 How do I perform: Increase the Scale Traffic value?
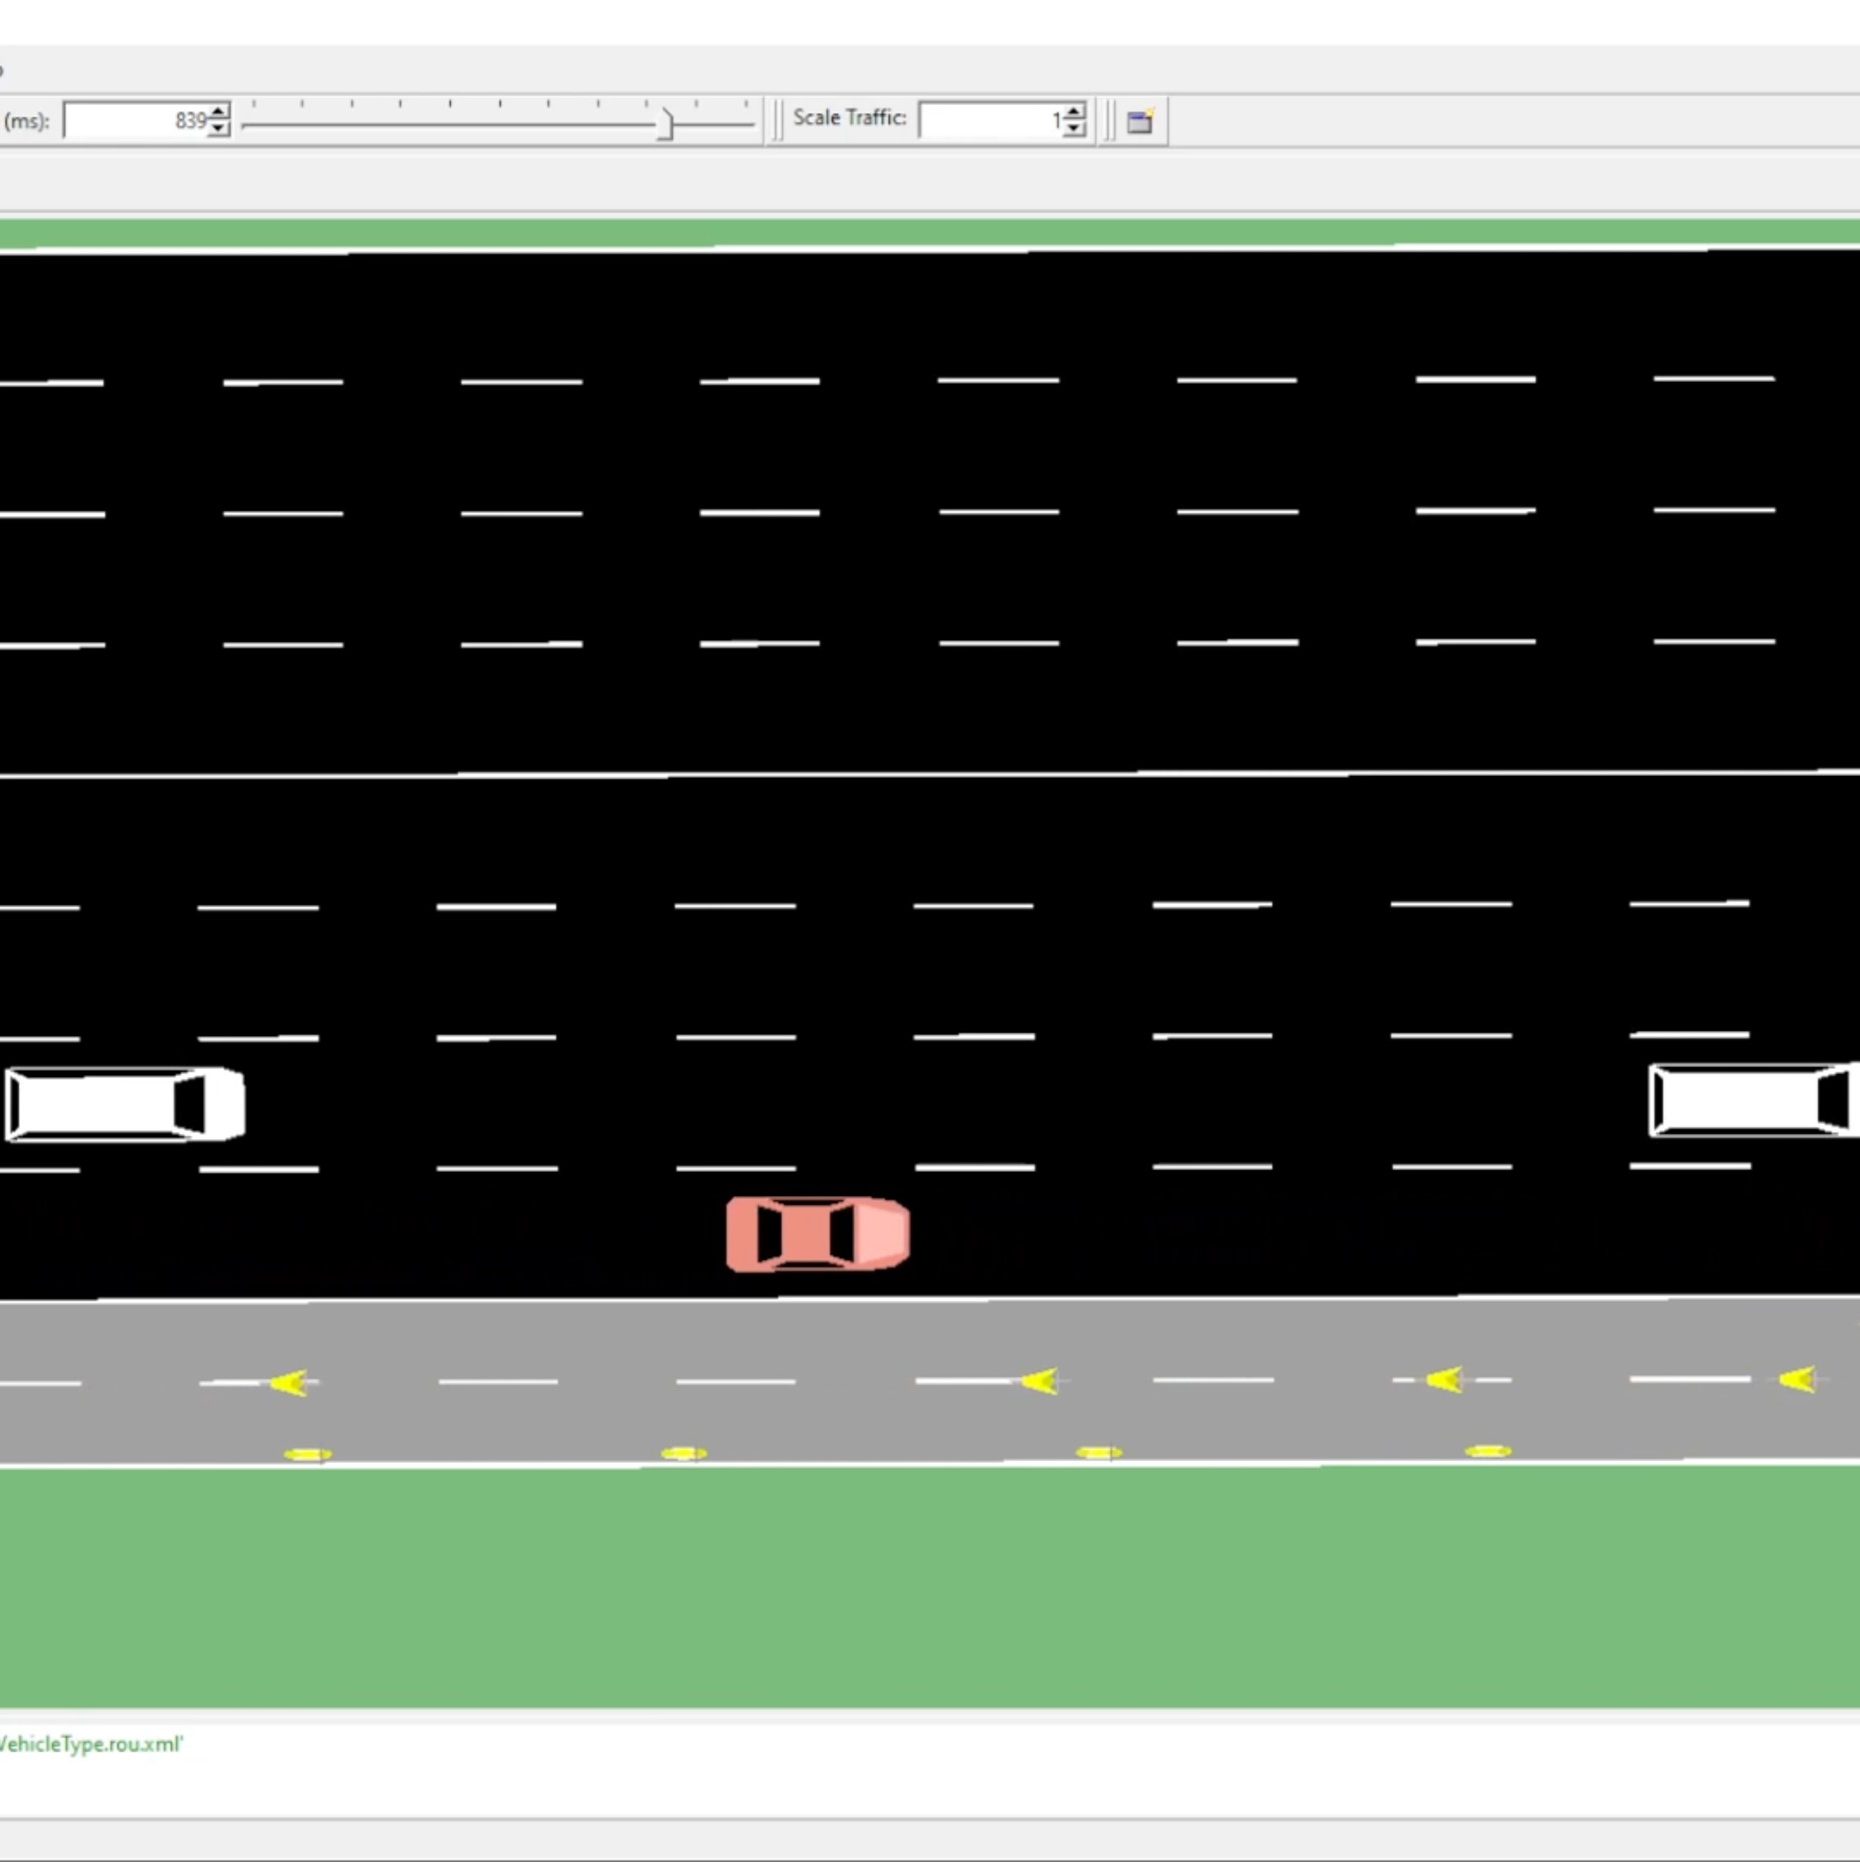(1072, 110)
